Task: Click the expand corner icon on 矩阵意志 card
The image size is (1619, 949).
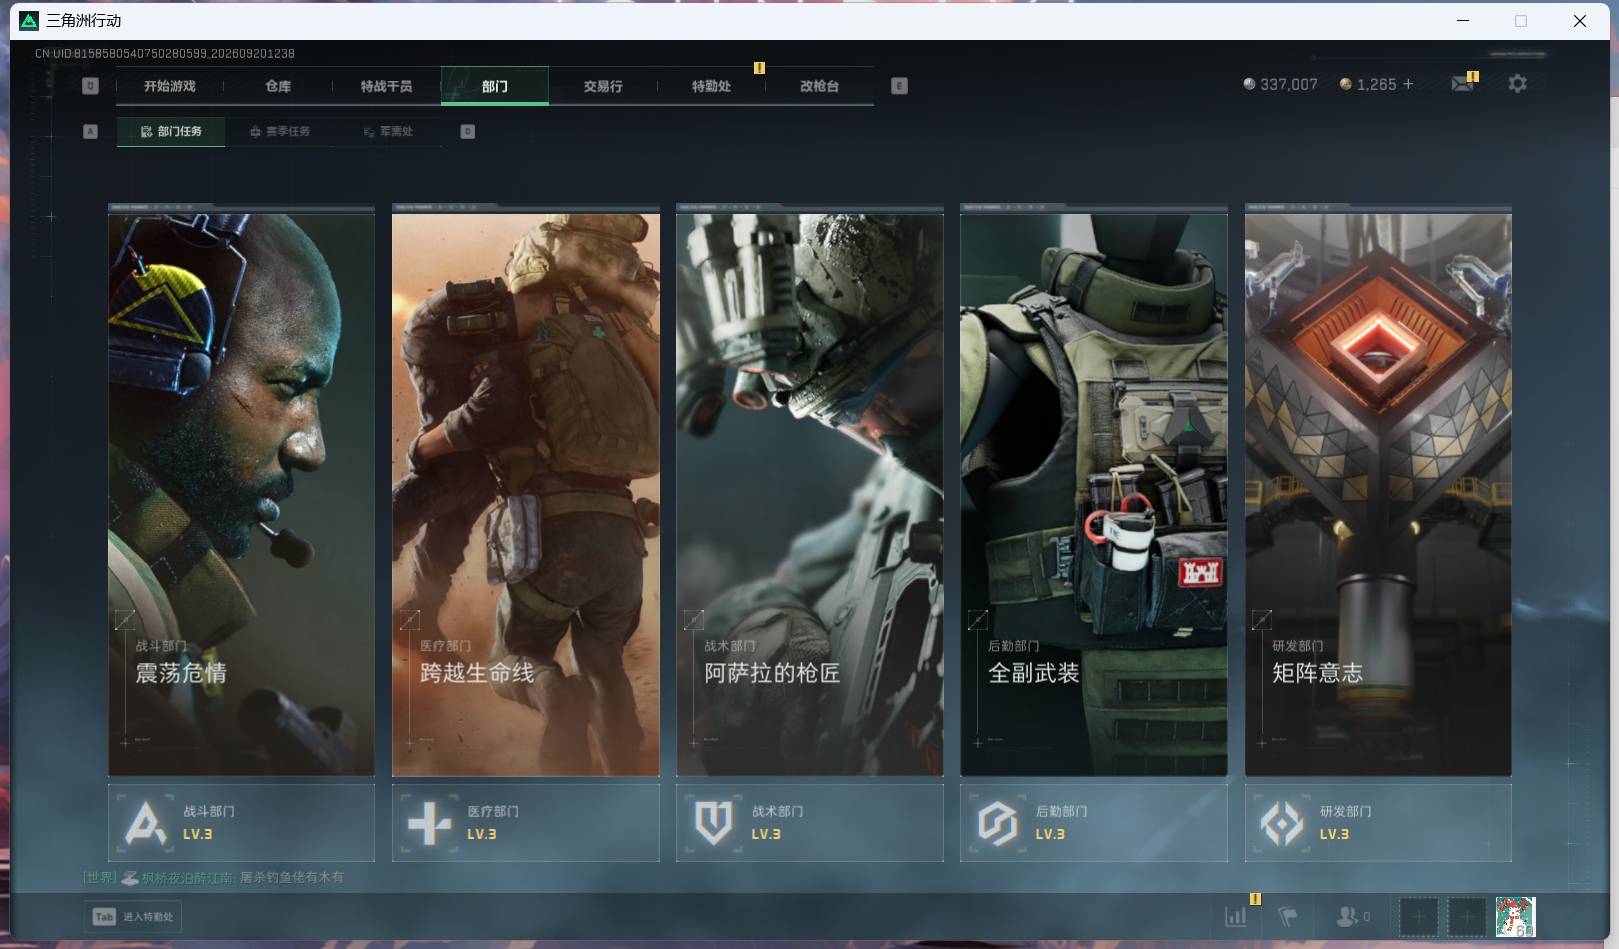Action: tap(1261, 620)
